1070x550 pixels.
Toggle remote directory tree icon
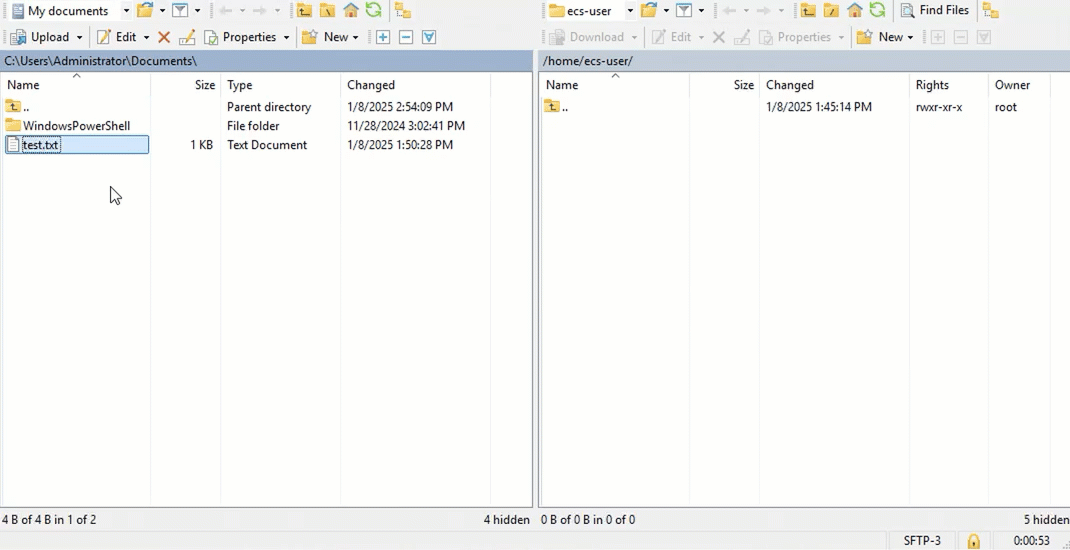tap(991, 10)
